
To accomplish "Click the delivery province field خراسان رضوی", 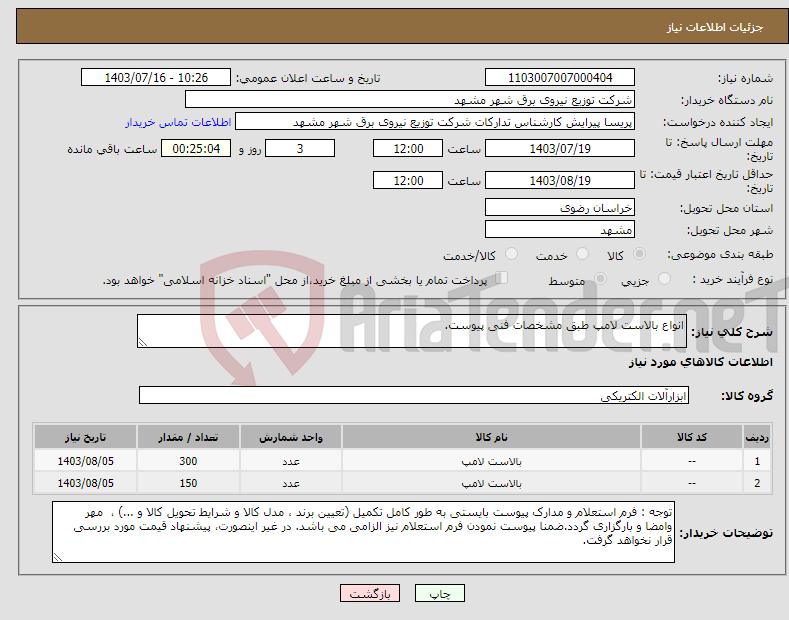I will click(x=560, y=207).
